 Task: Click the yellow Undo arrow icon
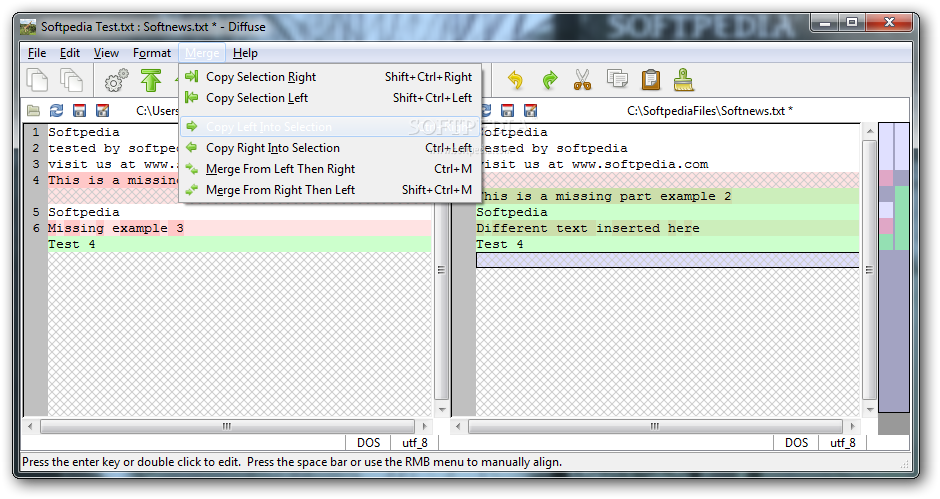click(516, 80)
